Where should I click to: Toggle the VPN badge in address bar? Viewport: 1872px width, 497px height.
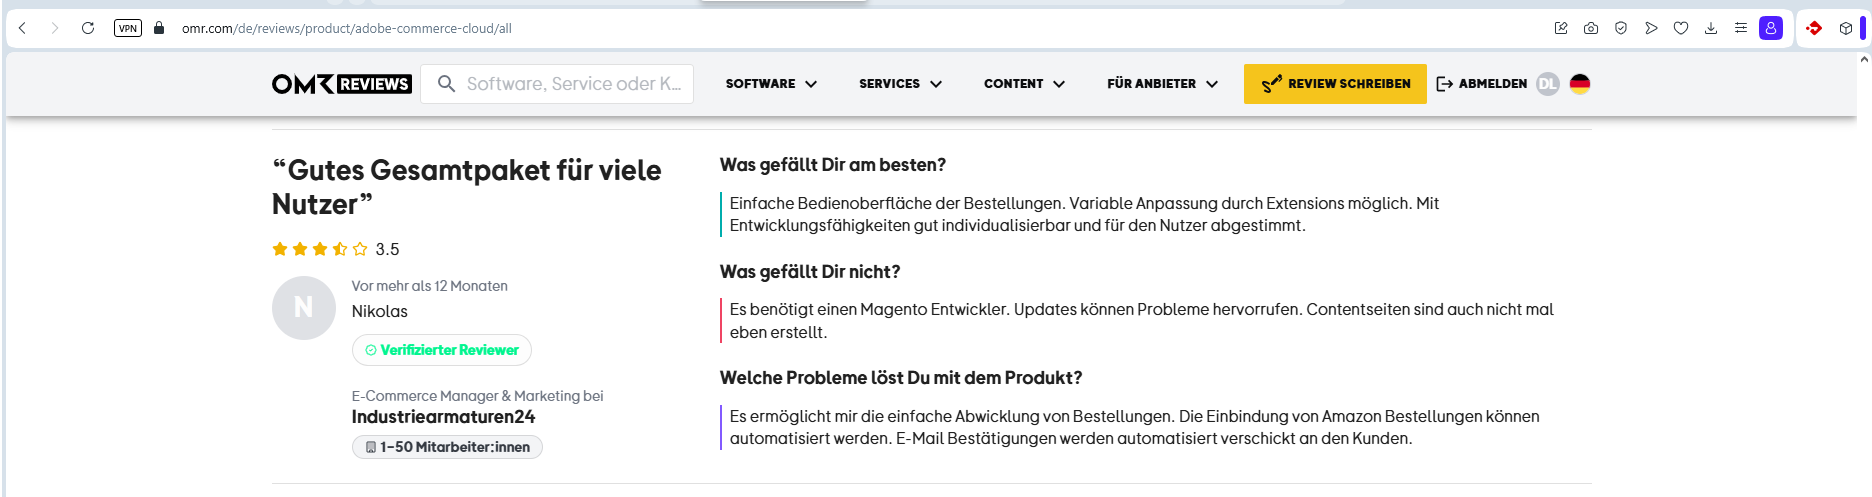pyautogui.click(x=128, y=28)
